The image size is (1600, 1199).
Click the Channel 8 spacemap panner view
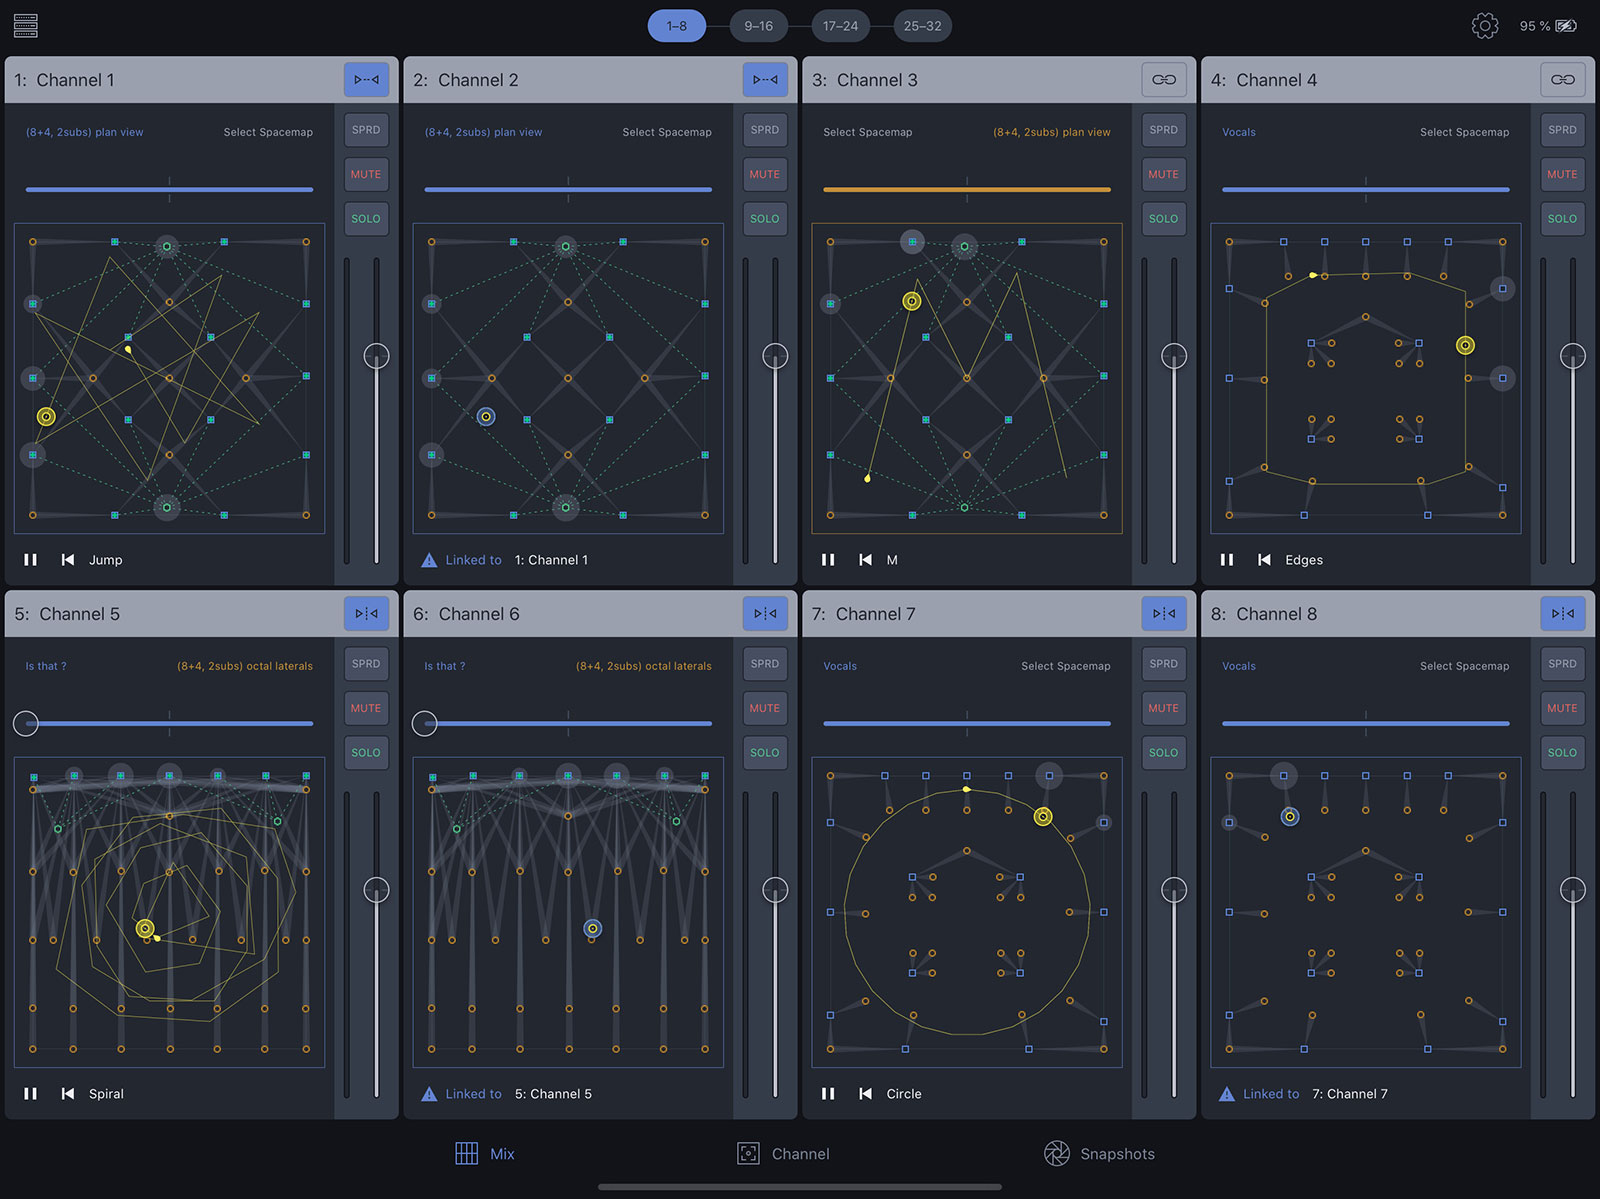pyautogui.click(x=1365, y=912)
